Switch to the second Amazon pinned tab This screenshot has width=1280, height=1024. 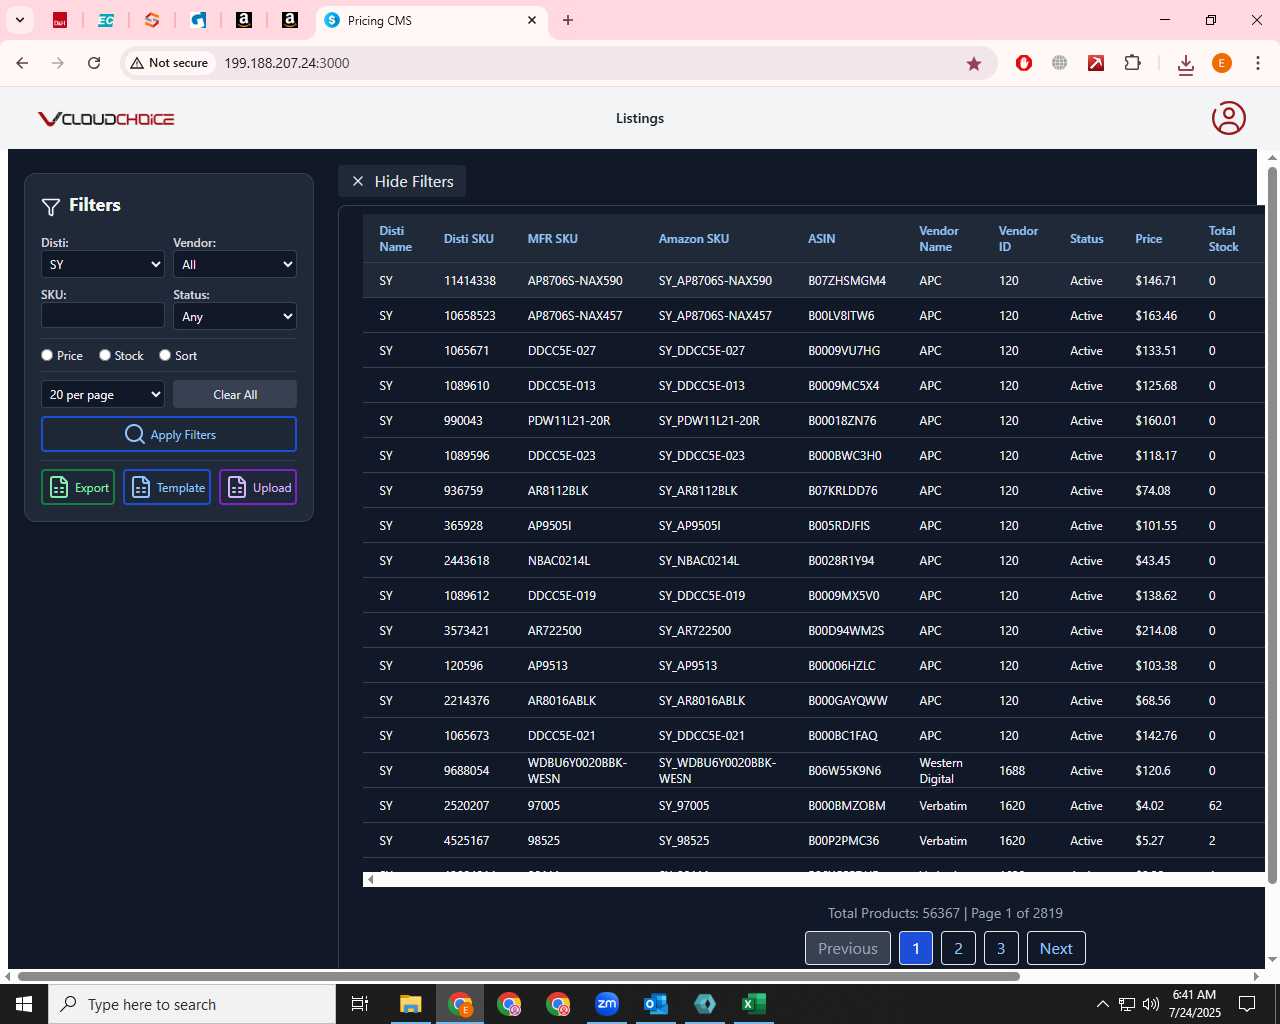[x=290, y=20]
